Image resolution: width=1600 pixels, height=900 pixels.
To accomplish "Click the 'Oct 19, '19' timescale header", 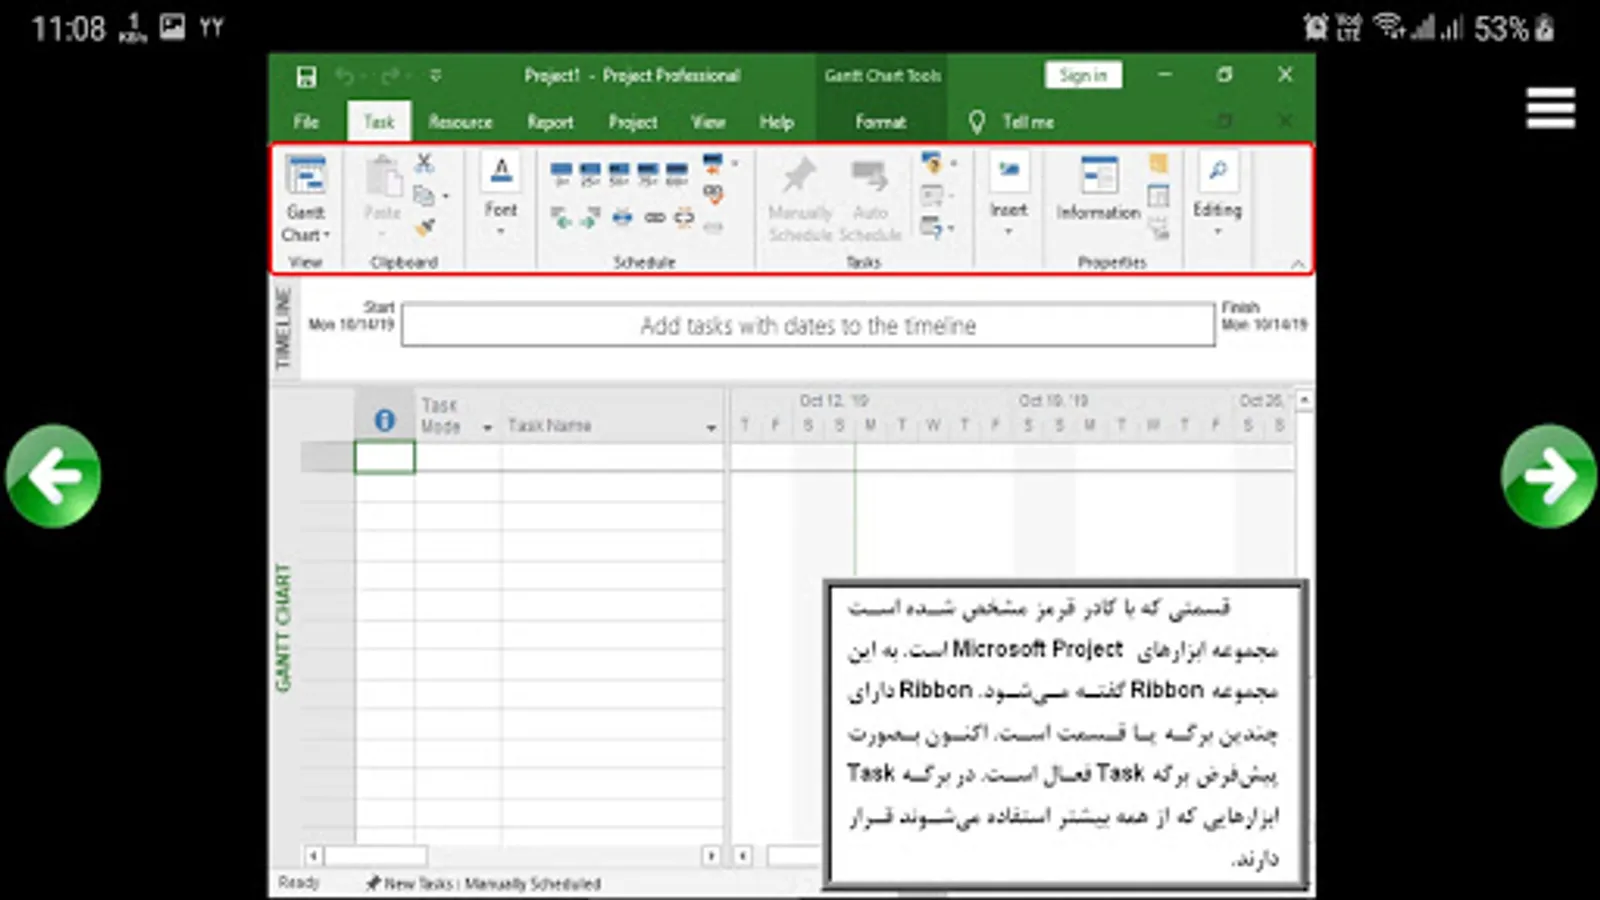I will point(1053,400).
